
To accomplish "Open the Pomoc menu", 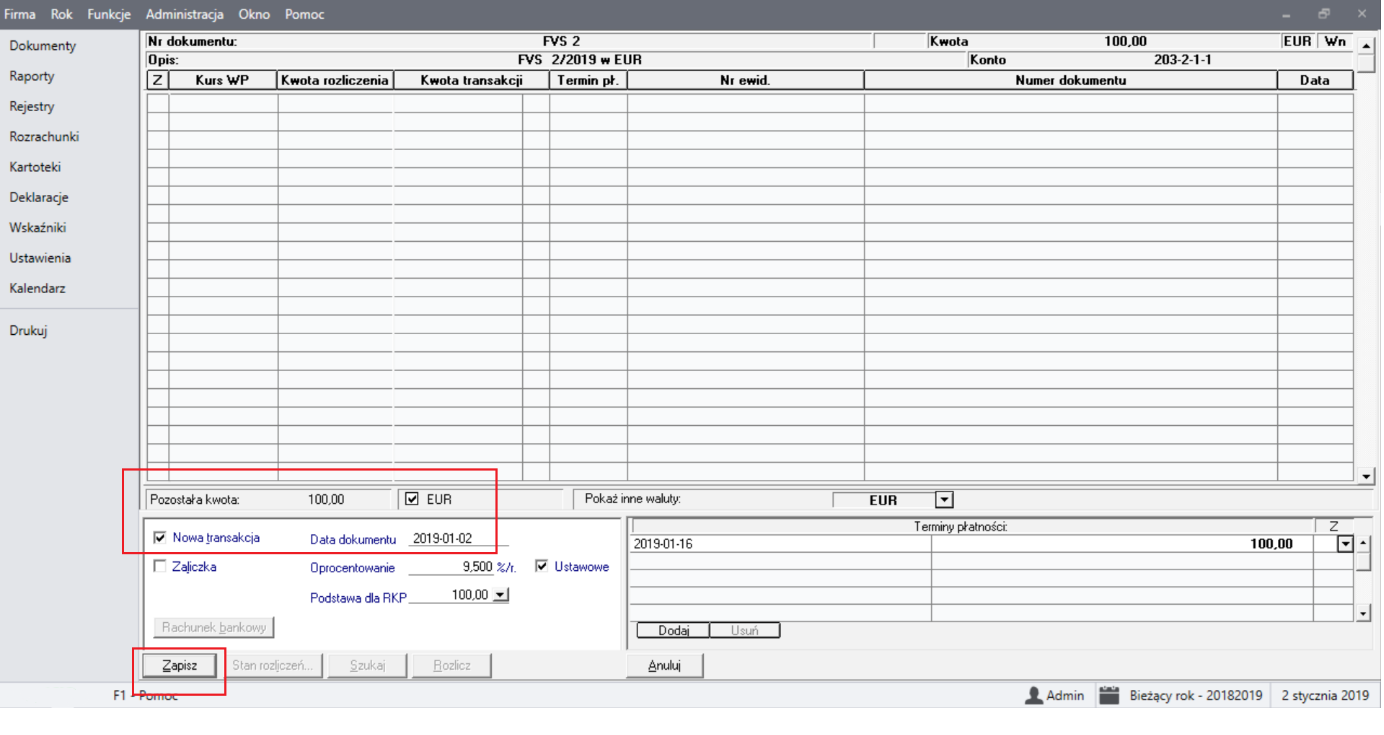I will [305, 14].
